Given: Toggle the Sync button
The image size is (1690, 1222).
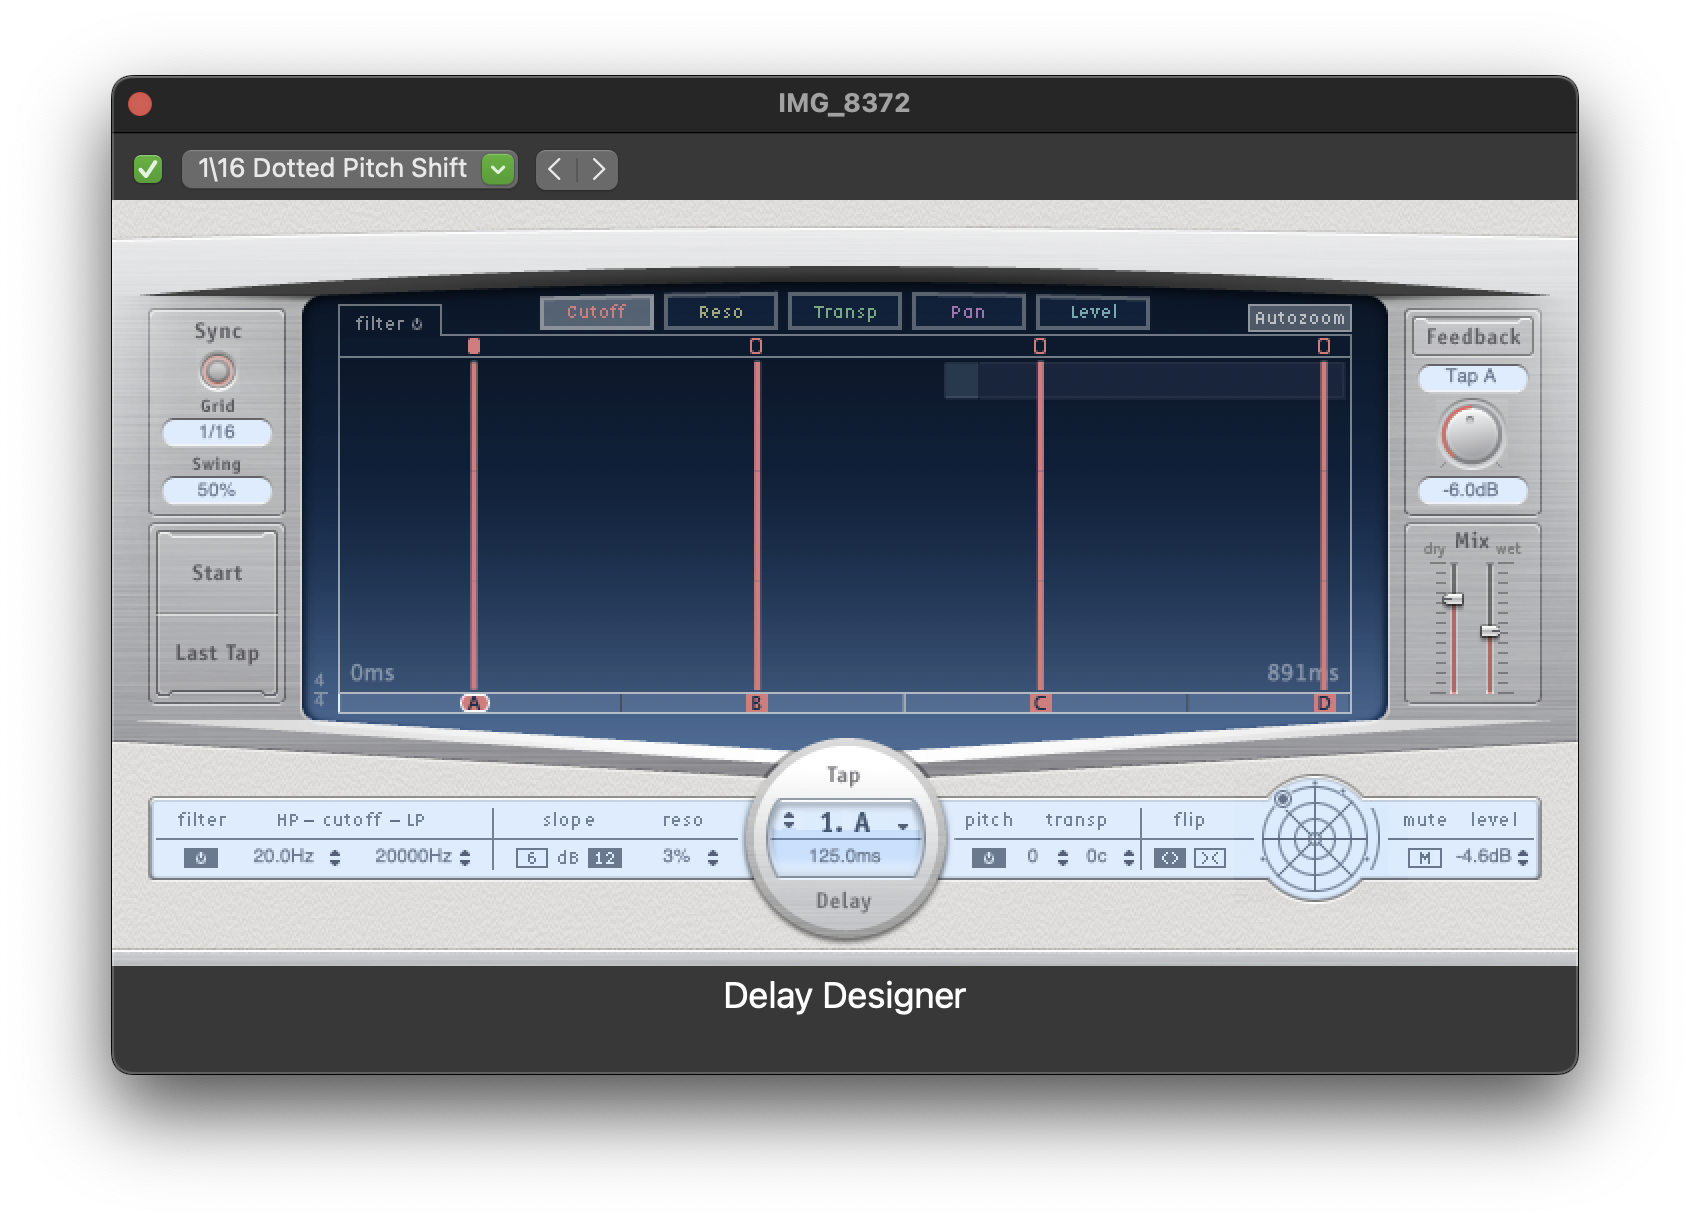Looking at the screenshot, I should coord(217,371).
